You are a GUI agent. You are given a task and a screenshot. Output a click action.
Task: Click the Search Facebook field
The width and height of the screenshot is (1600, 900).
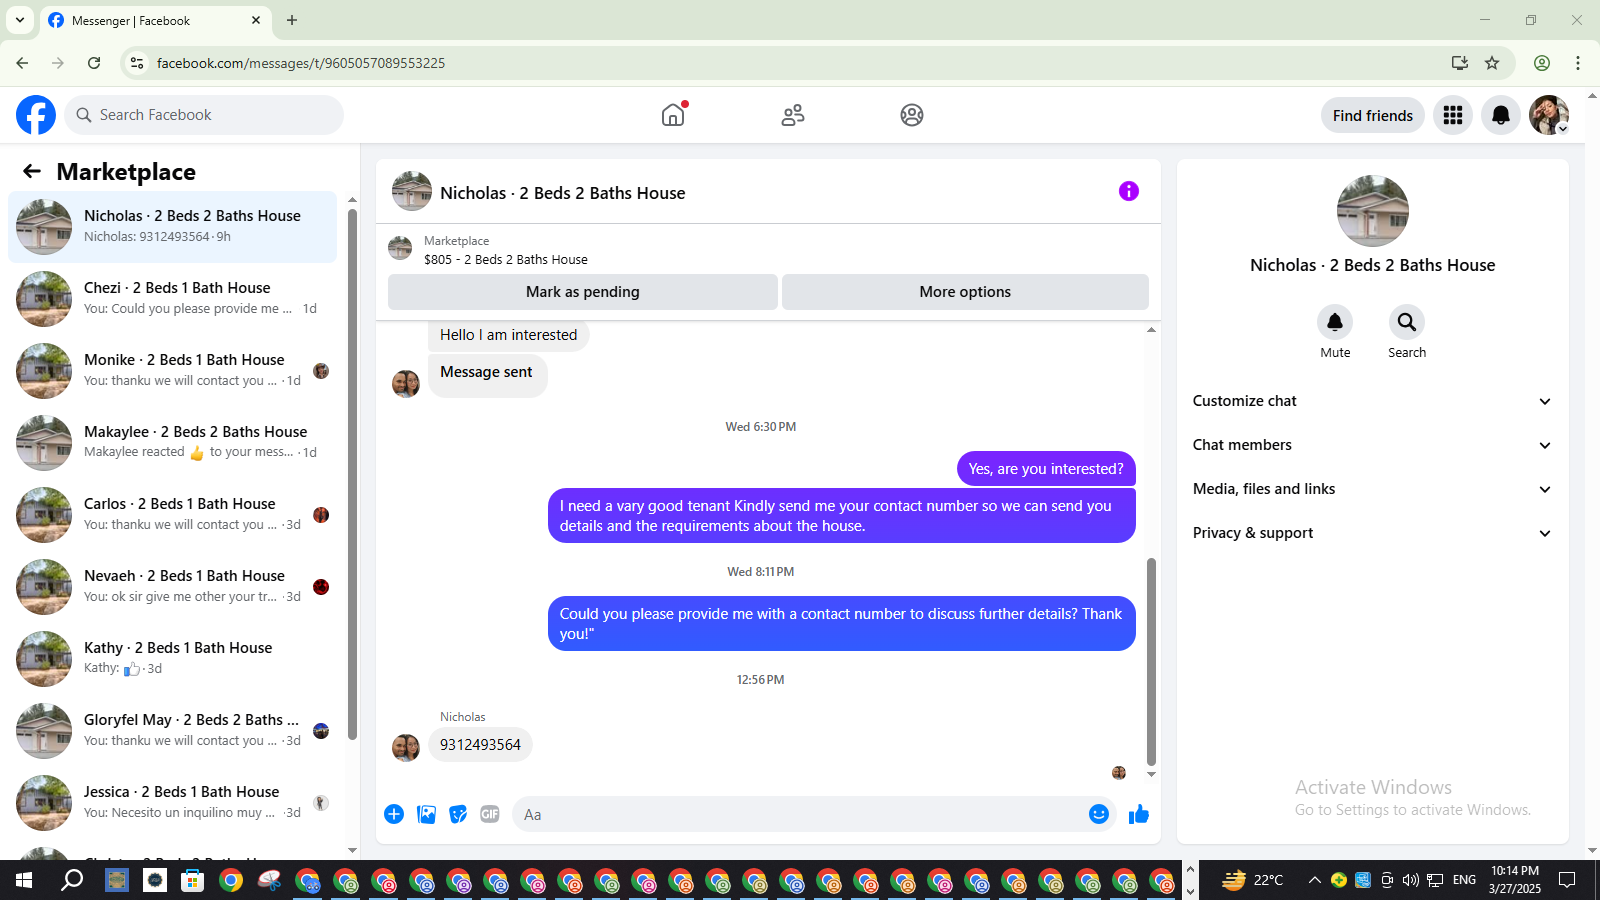pyautogui.click(x=204, y=115)
